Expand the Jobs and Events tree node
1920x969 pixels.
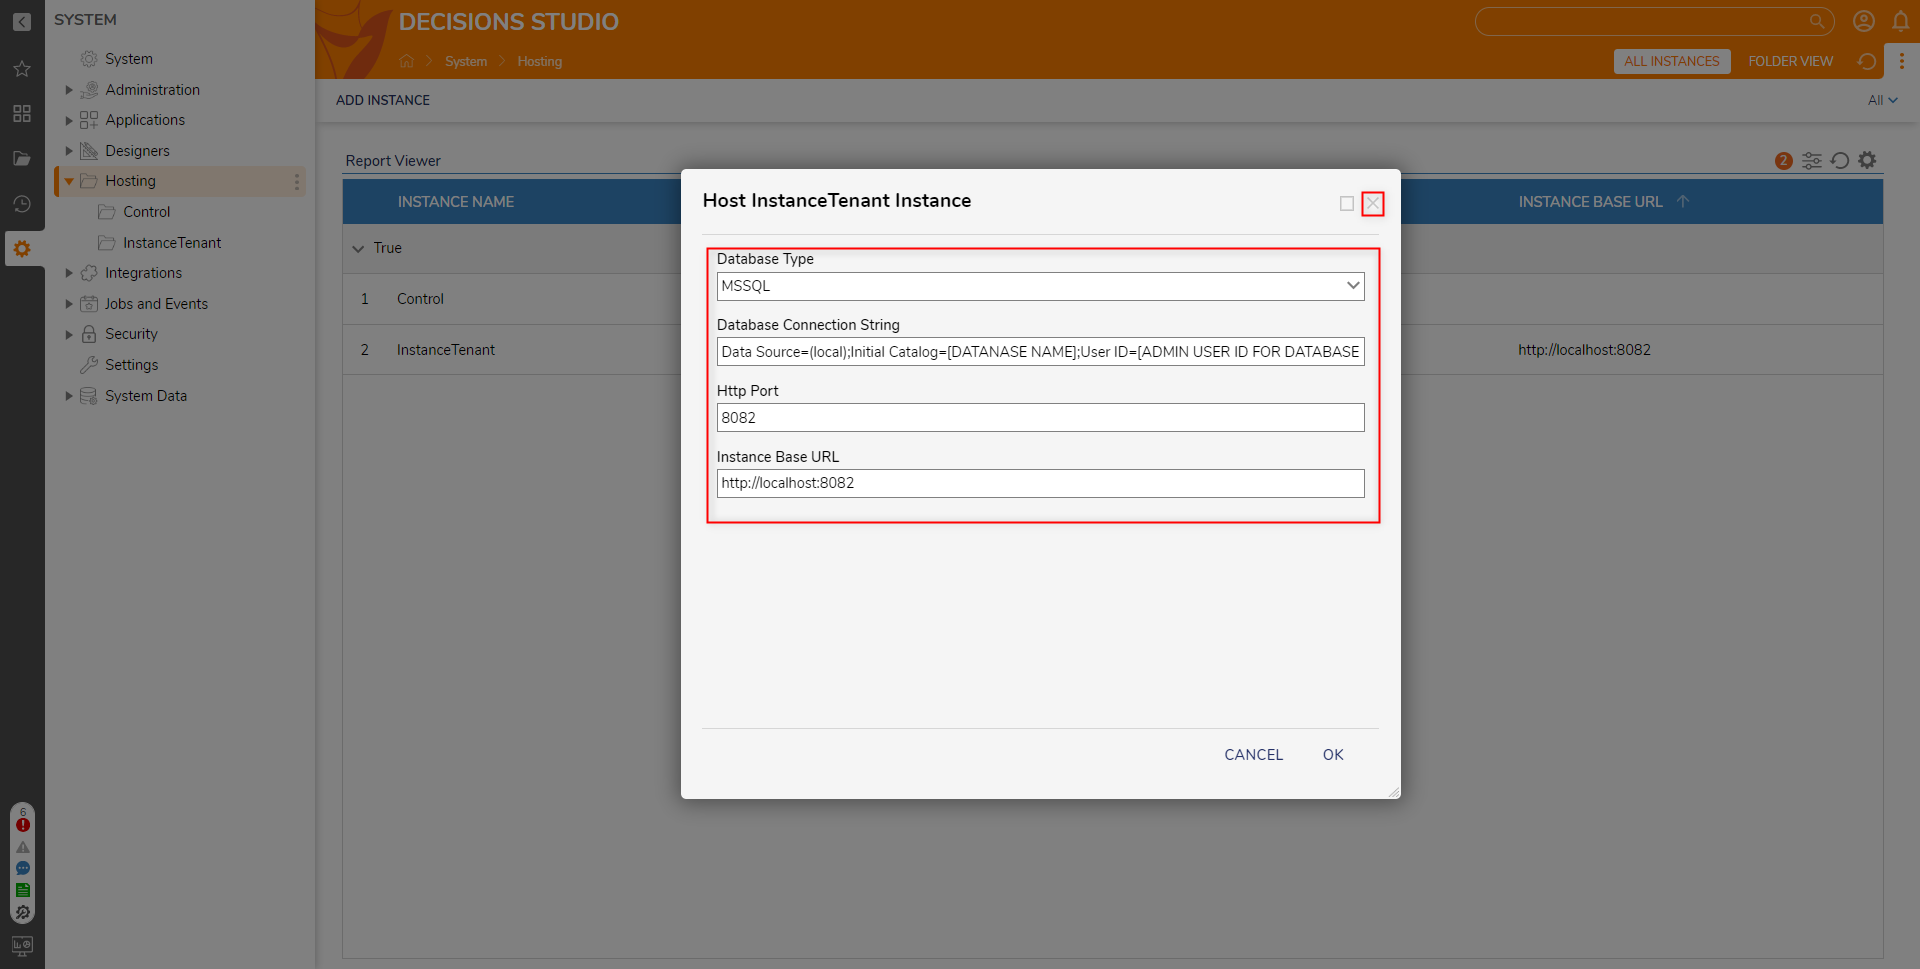[x=69, y=304]
